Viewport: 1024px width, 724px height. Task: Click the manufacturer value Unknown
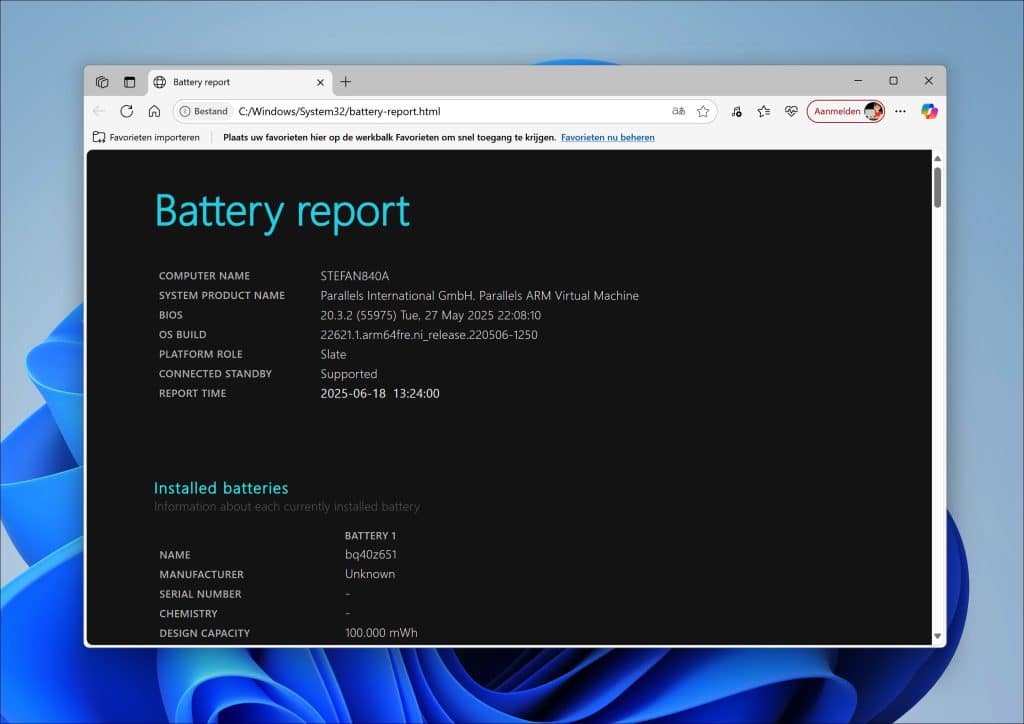coord(370,574)
